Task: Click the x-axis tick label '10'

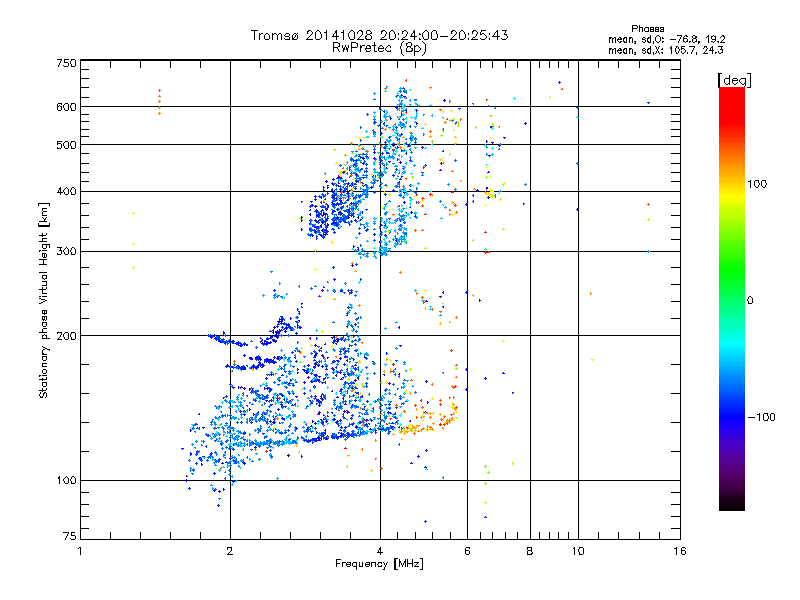Action: click(578, 551)
